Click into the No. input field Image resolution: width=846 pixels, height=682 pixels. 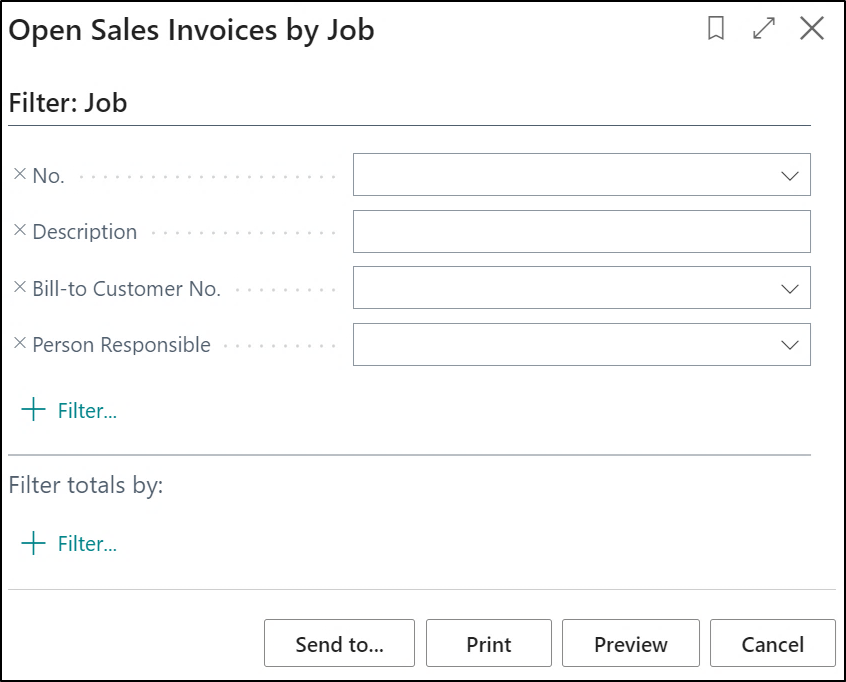[560, 175]
